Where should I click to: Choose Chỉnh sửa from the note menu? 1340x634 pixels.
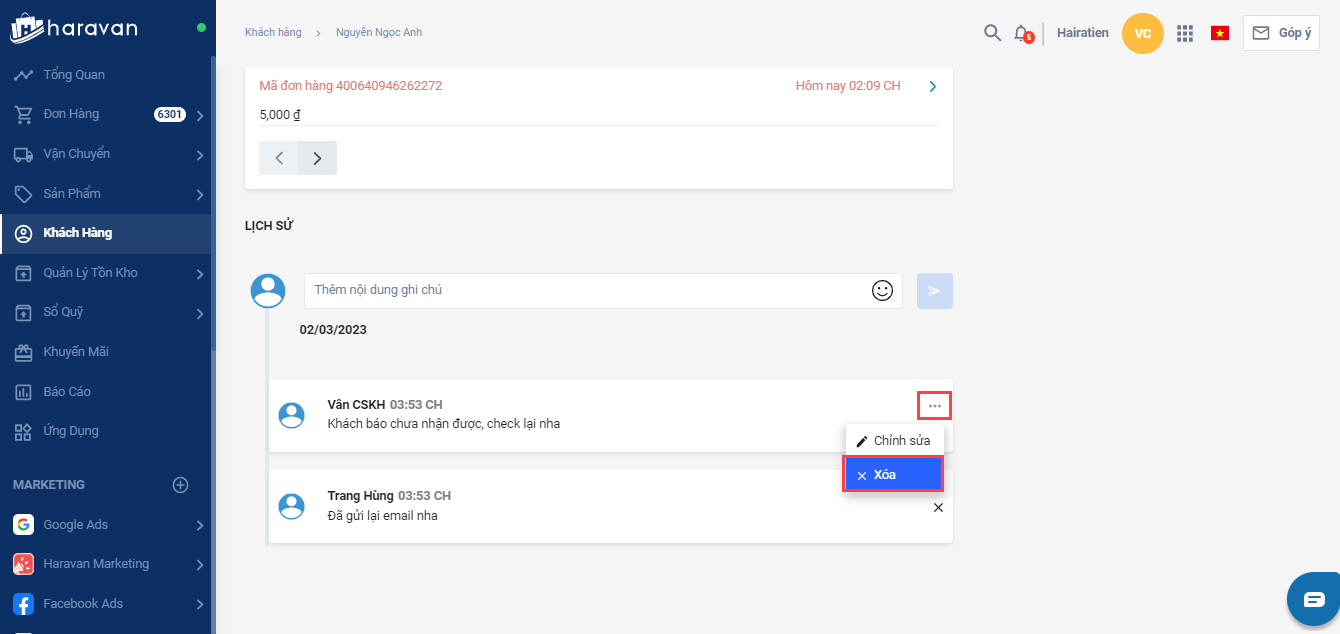tap(893, 441)
